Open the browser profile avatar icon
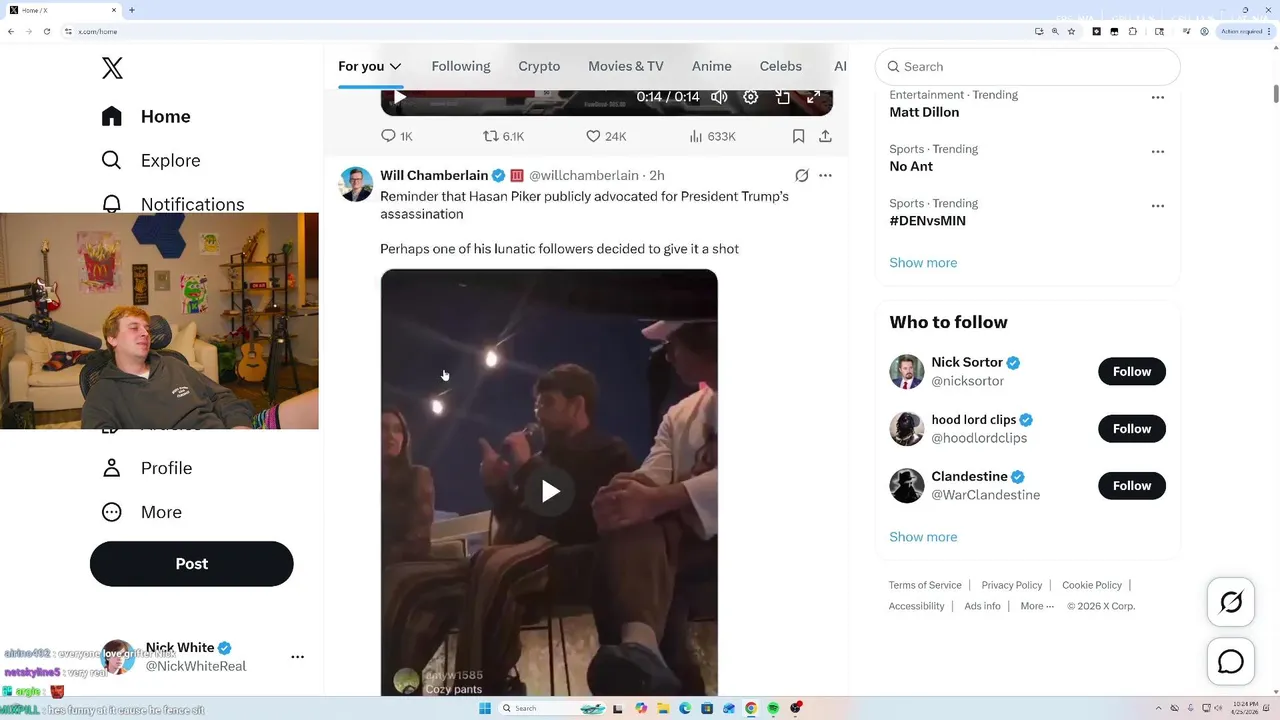1280x720 pixels. coord(1204,31)
